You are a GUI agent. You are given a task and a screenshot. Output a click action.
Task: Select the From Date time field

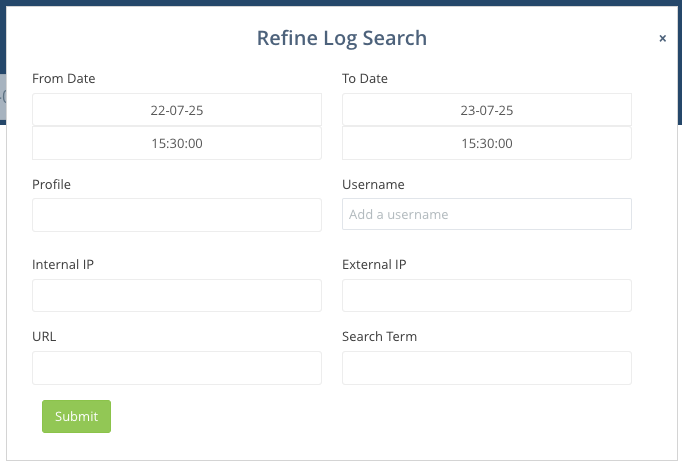(177, 143)
